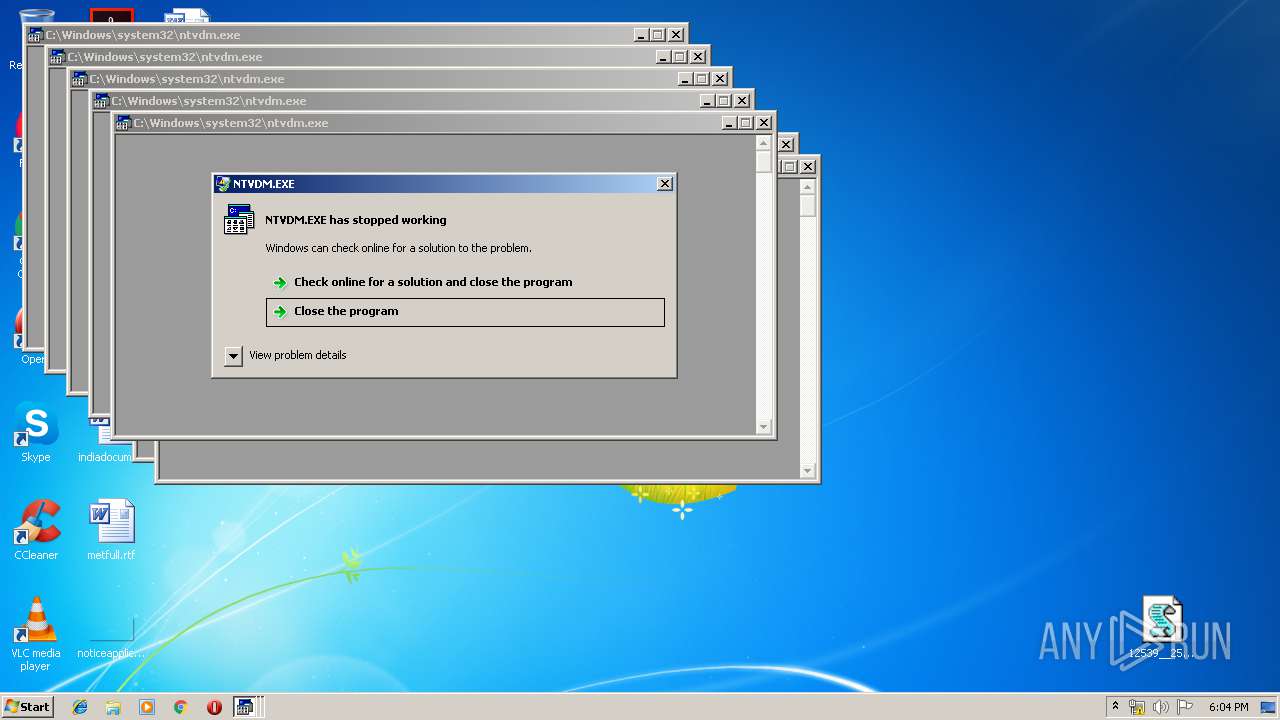Maximize the frontmost ntvdm.exe console window
Image resolution: width=1280 pixels, height=720 pixels.
(746, 123)
